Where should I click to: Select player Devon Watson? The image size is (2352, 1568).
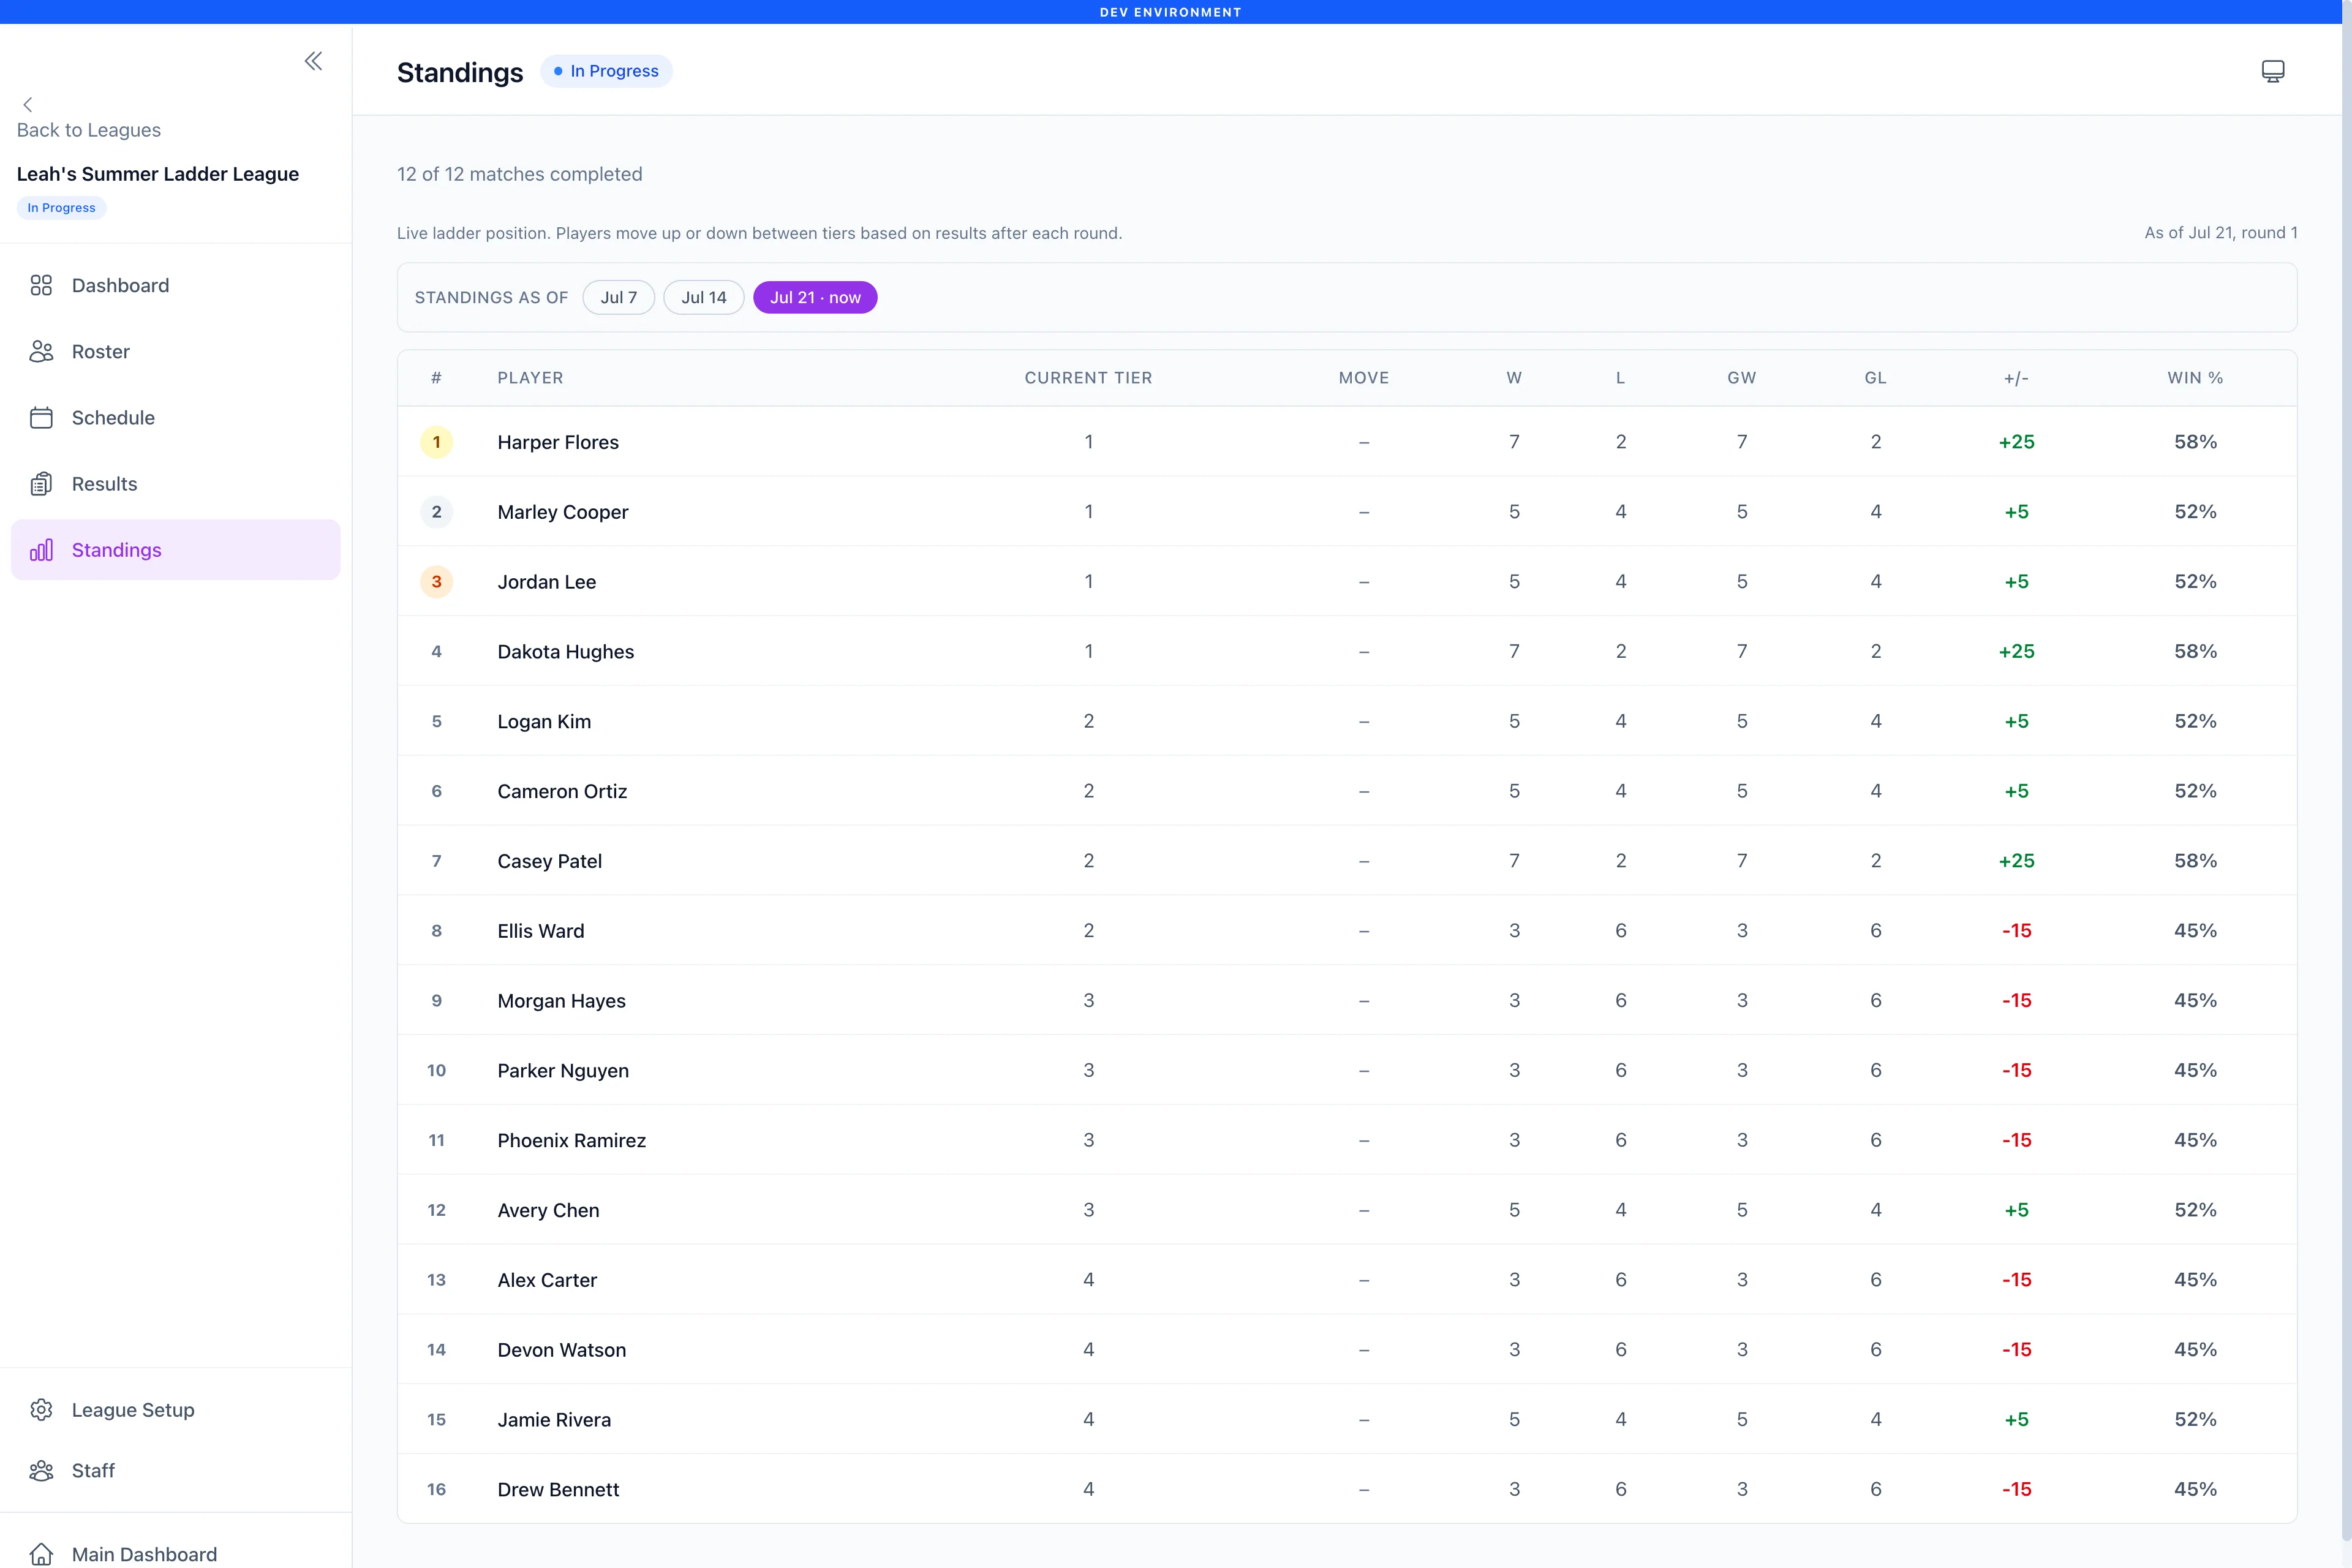click(562, 1350)
